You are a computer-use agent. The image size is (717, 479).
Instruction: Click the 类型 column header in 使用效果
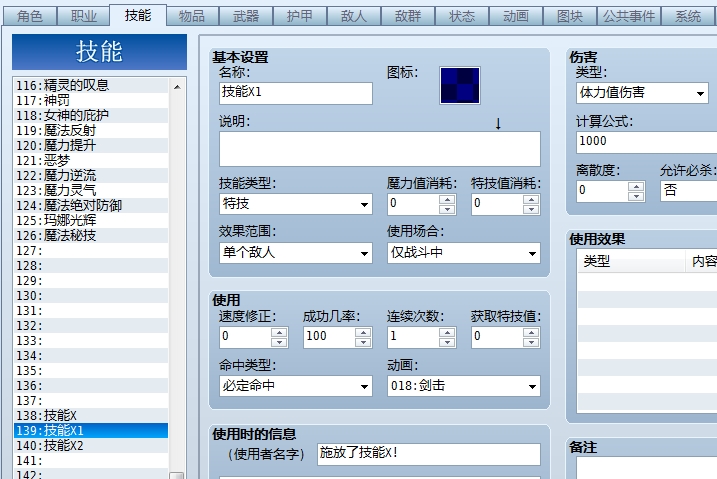pos(631,261)
